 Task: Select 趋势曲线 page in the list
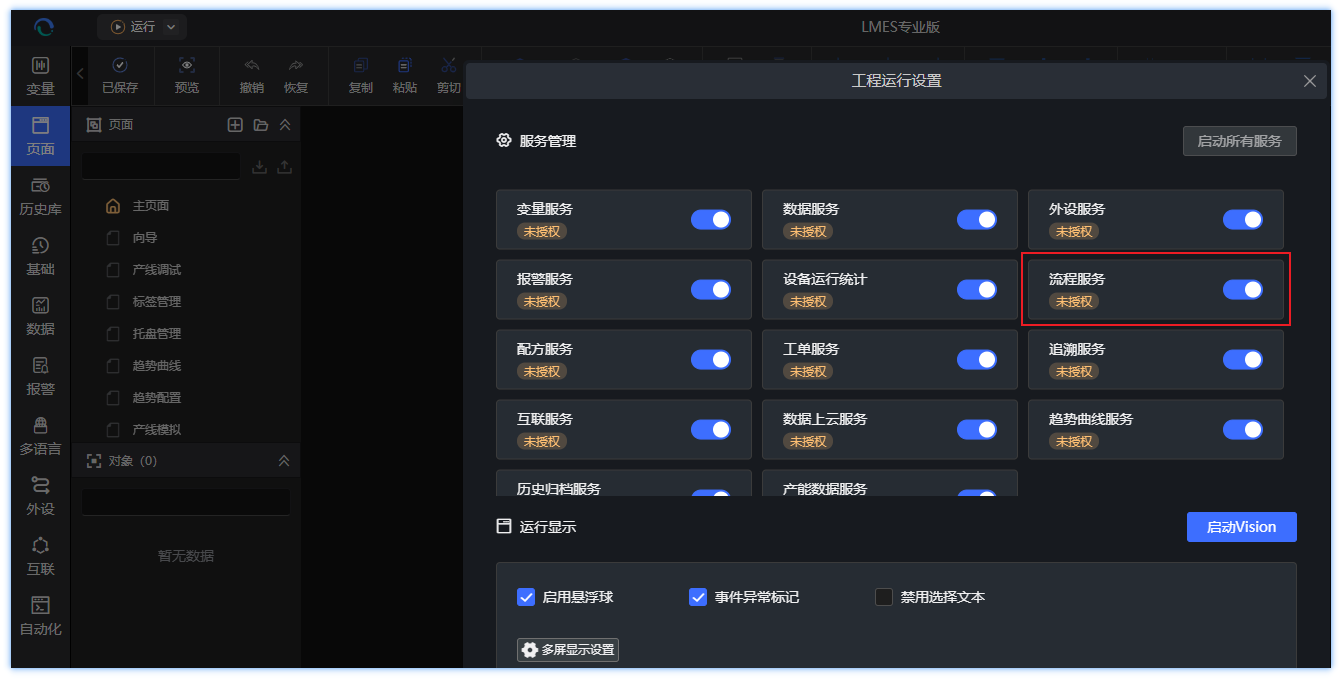click(156, 366)
